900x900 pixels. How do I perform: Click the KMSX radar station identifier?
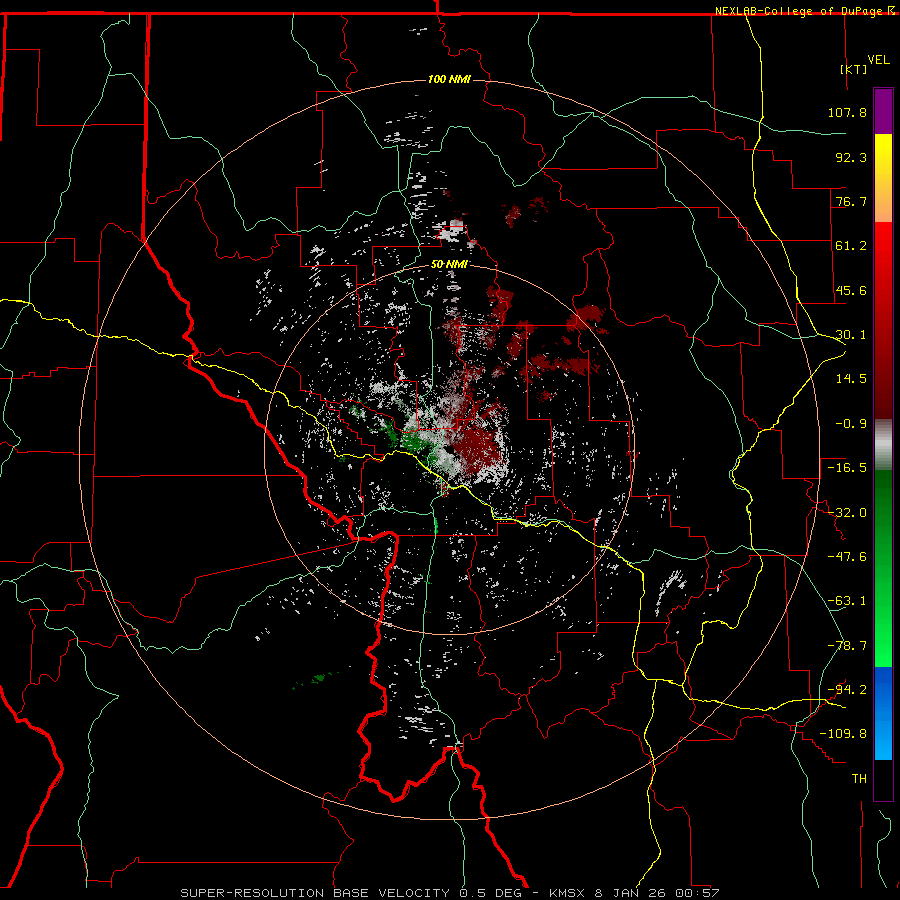pyautogui.click(x=569, y=893)
